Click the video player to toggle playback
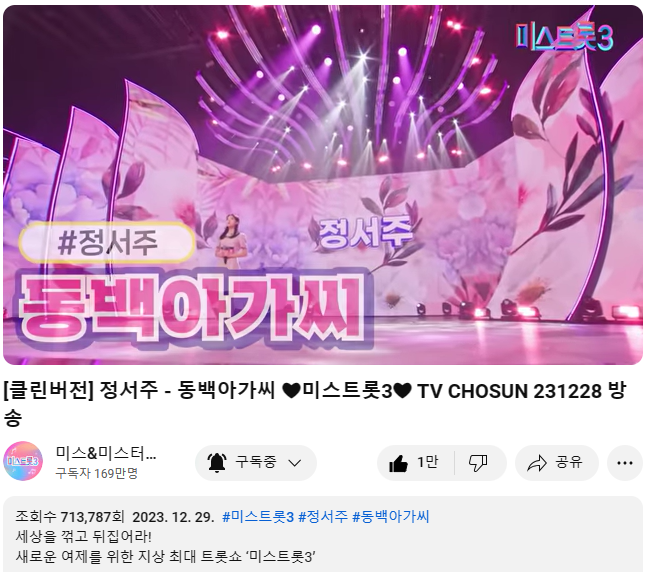This screenshot has height=572, width=647. [x=323, y=185]
